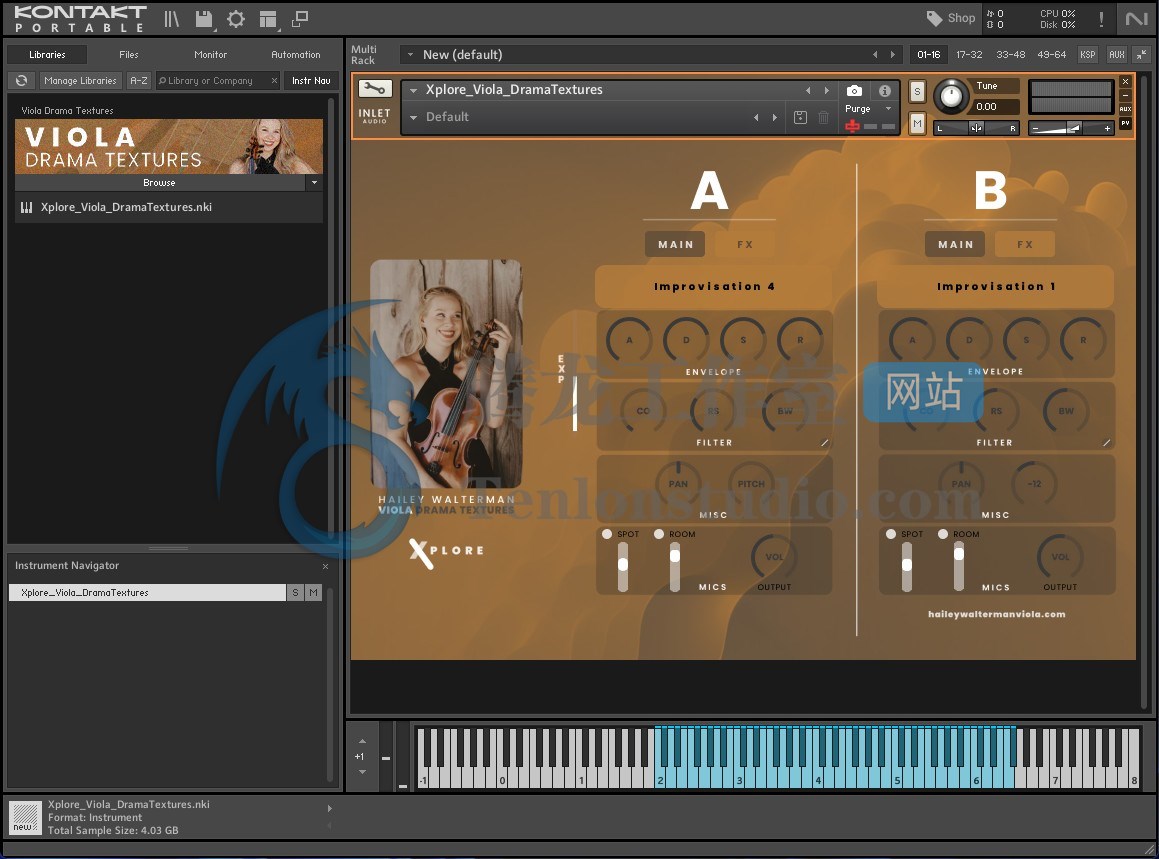Shift keyboard octave down arrow
Image resolution: width=1159 pixels, height=859 pixels.
362,772
